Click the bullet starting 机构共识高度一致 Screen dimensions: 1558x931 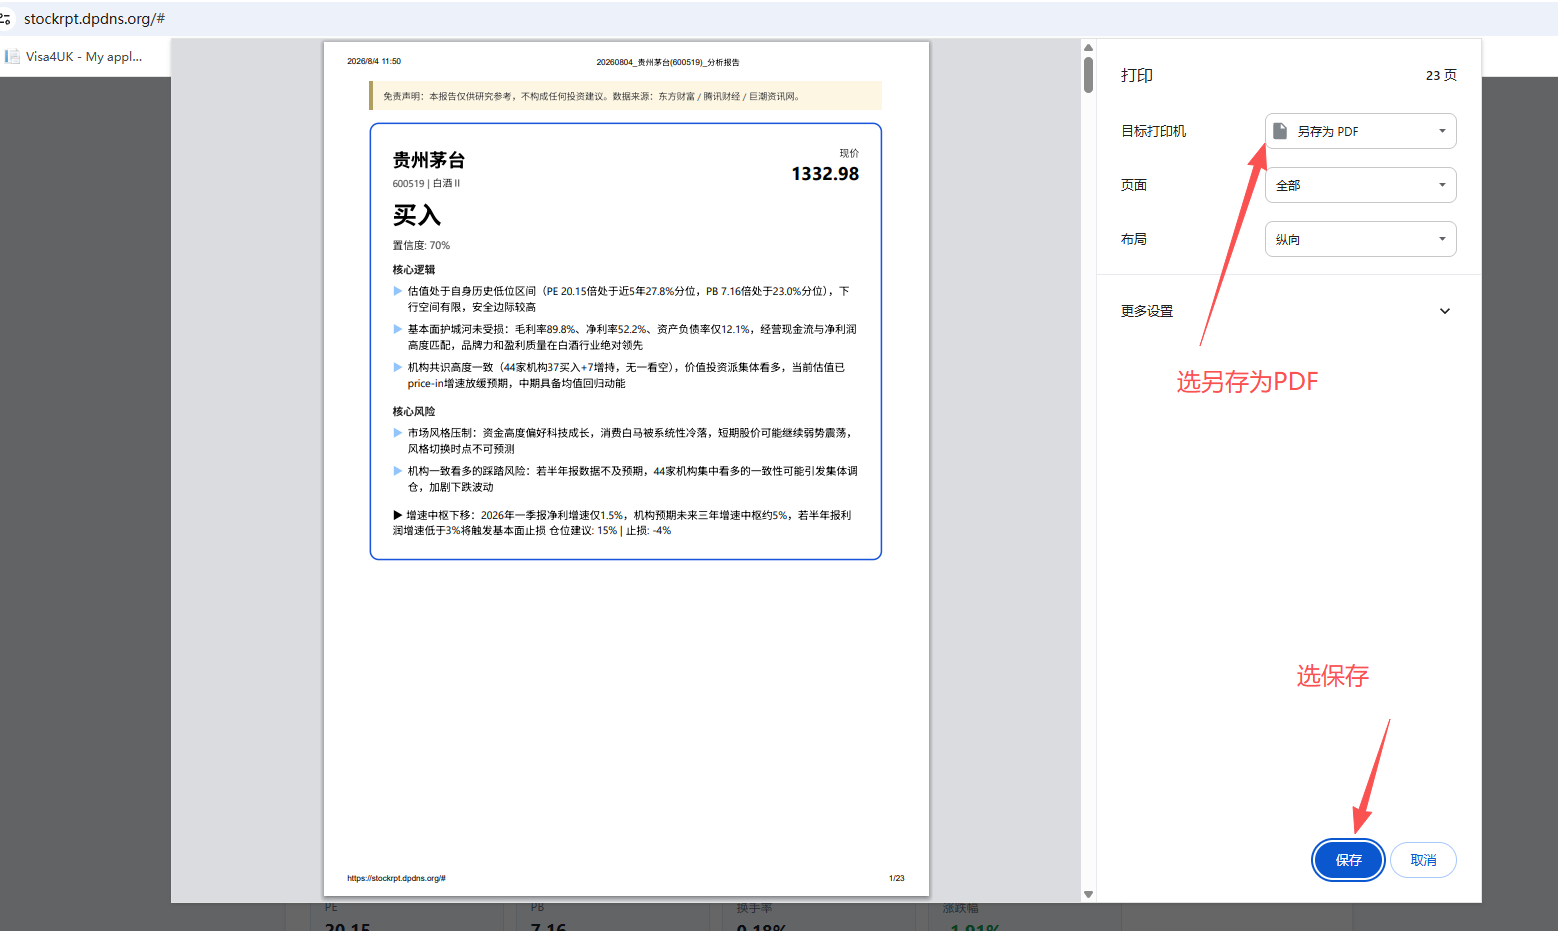(x=626, y=375)
